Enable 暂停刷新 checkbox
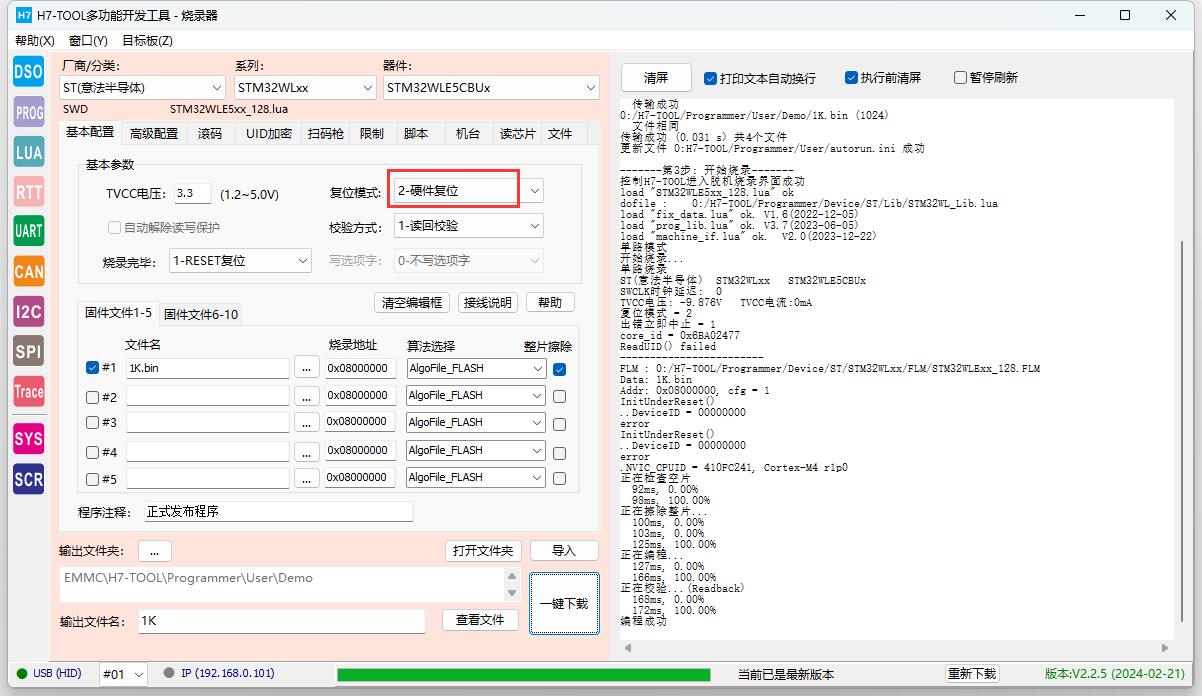This screenshot has height=696, width=1202. (x=960, y=78)
